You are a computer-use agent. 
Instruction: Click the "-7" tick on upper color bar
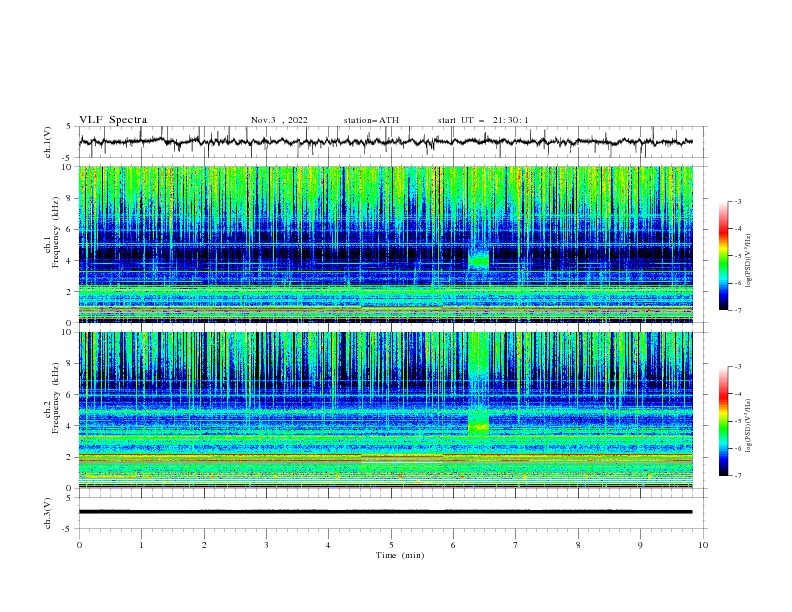tap(737, 310)
